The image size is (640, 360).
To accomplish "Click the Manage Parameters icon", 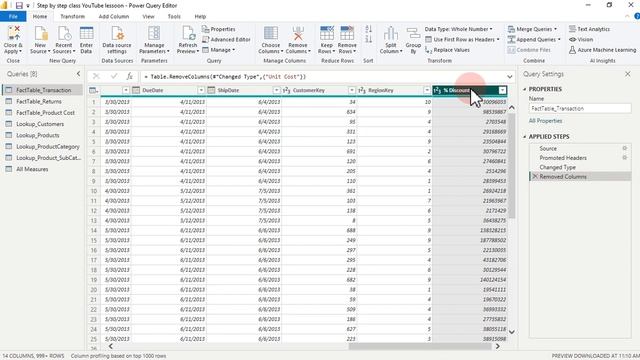I will [154, 33].
